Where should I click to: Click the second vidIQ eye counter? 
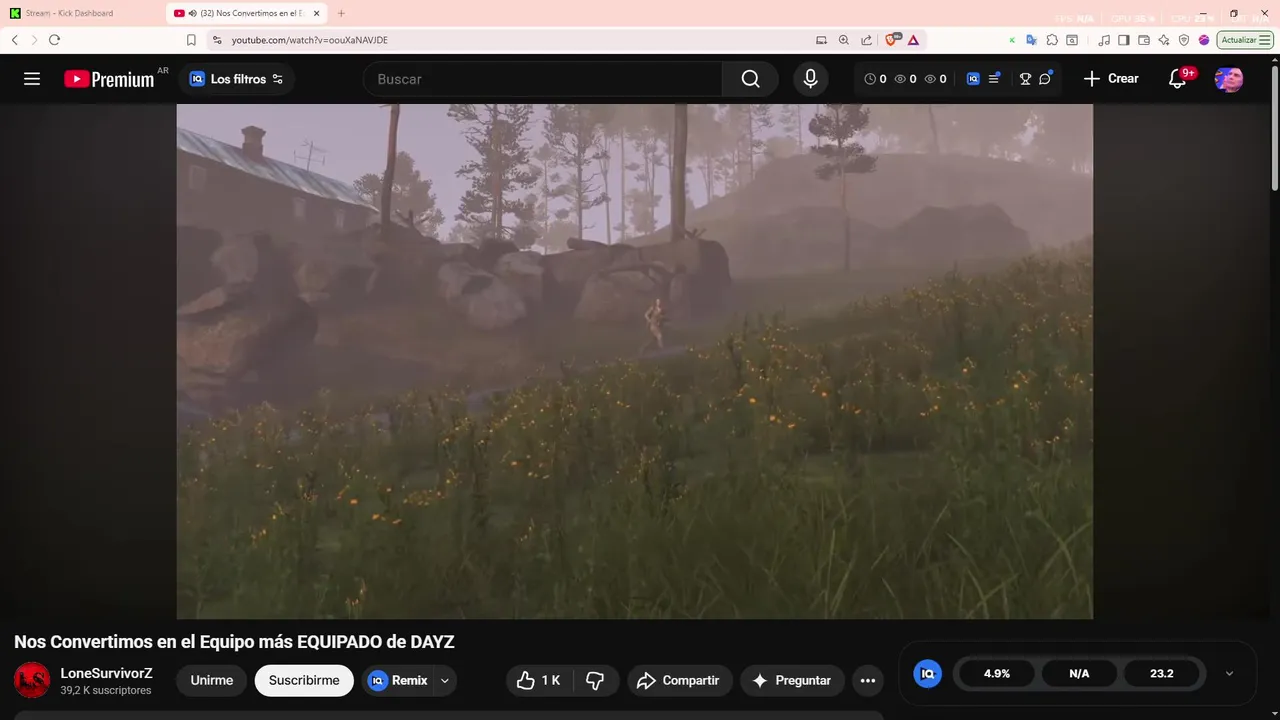pyautogui.click(x=935, y=79)
